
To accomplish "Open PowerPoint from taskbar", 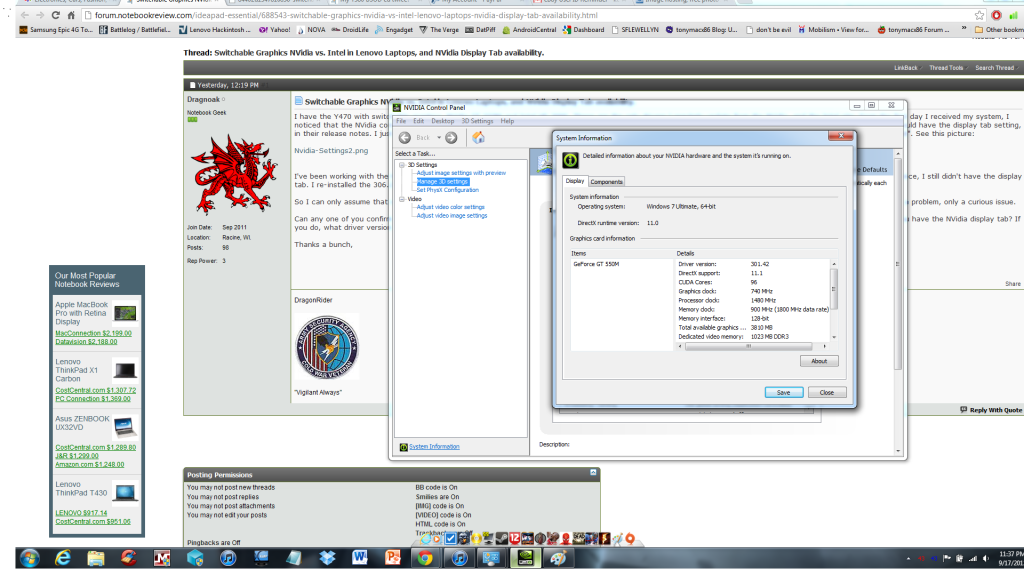I will 393,558.
